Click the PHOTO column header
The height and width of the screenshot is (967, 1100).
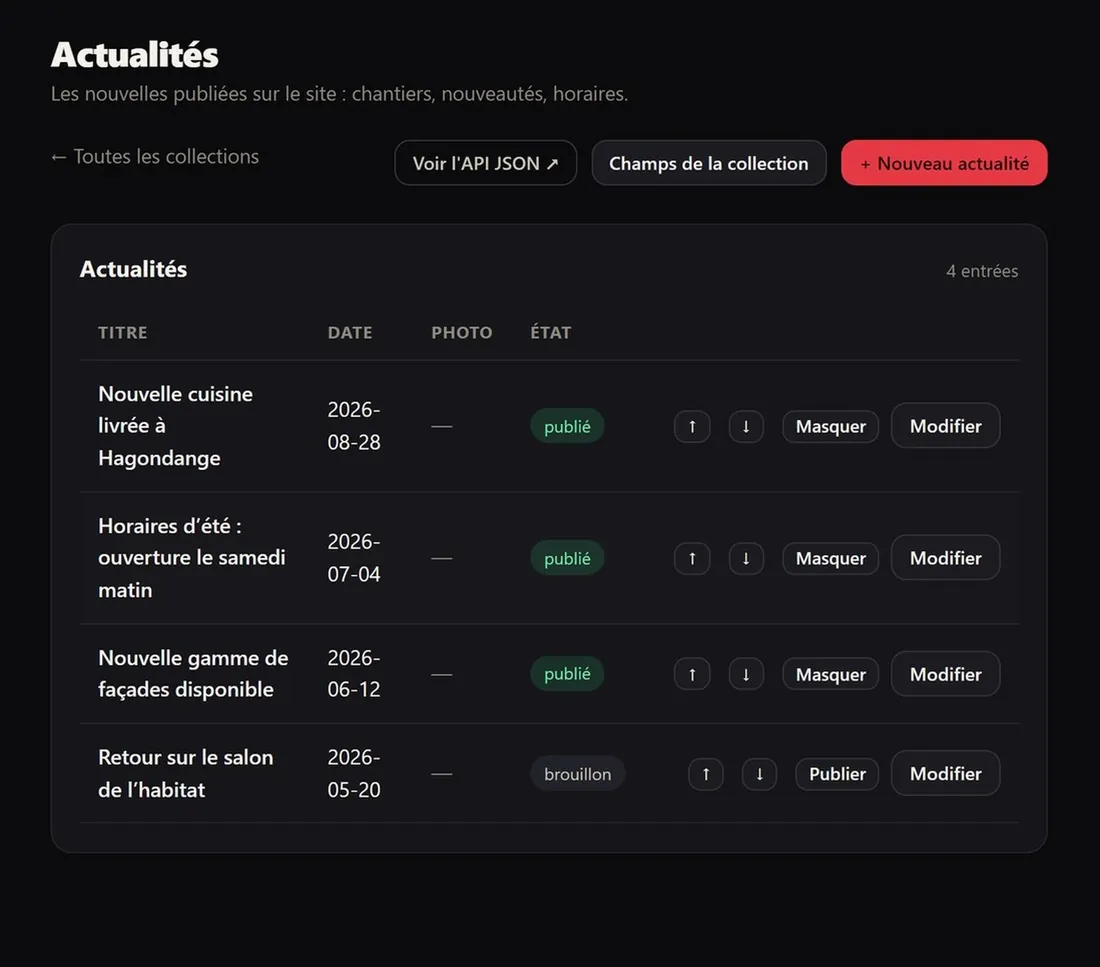pos(462,333)
